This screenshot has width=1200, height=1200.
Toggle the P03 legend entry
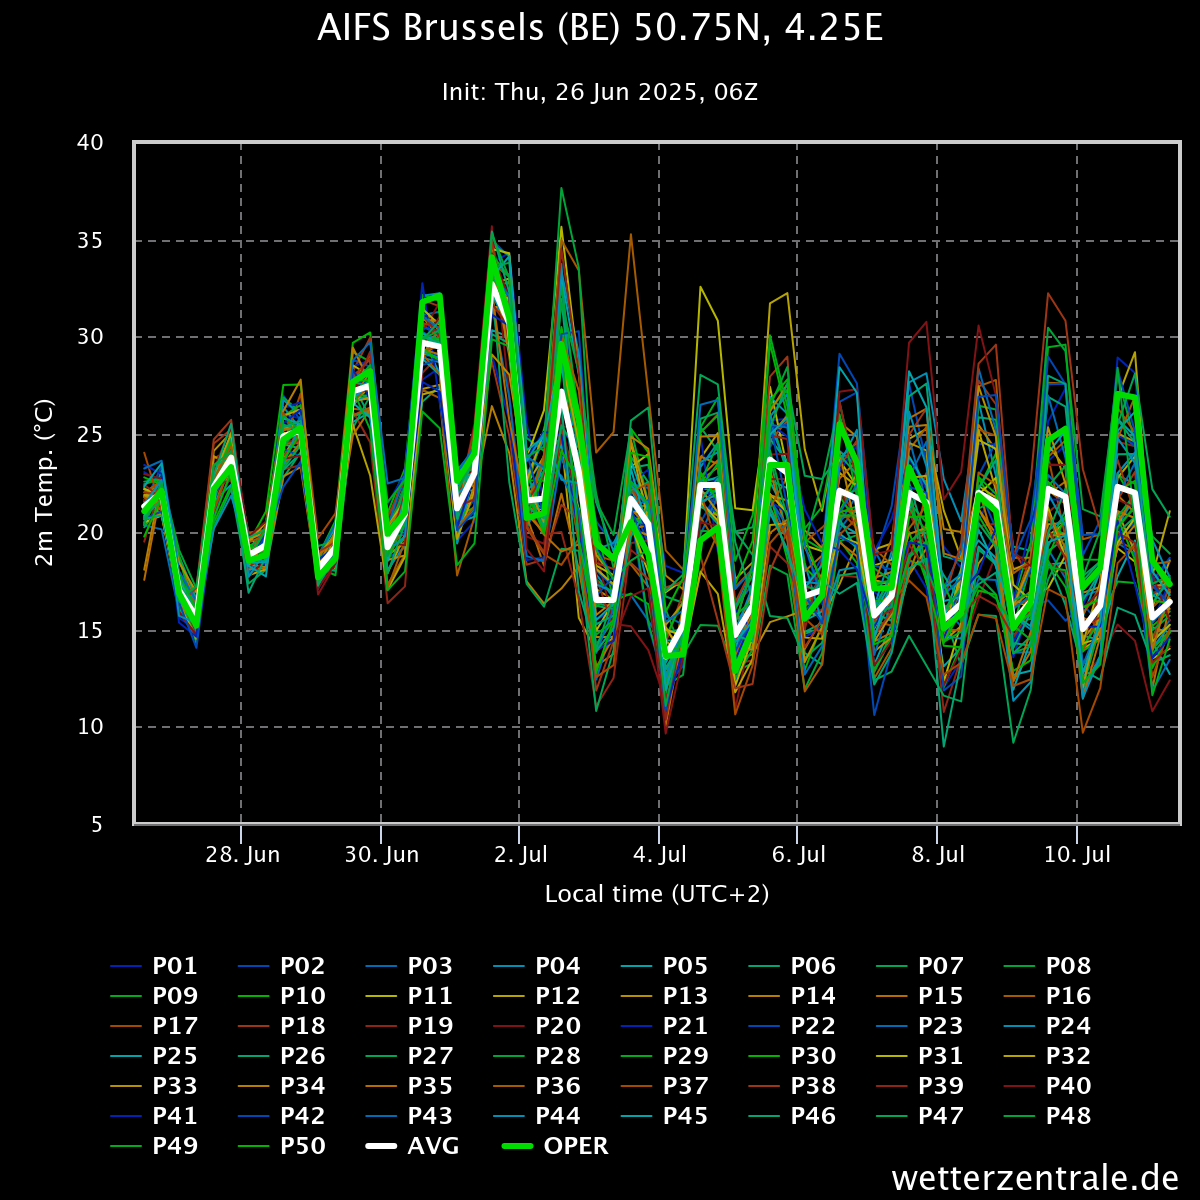pyautogui.click(x=410, y=966)
